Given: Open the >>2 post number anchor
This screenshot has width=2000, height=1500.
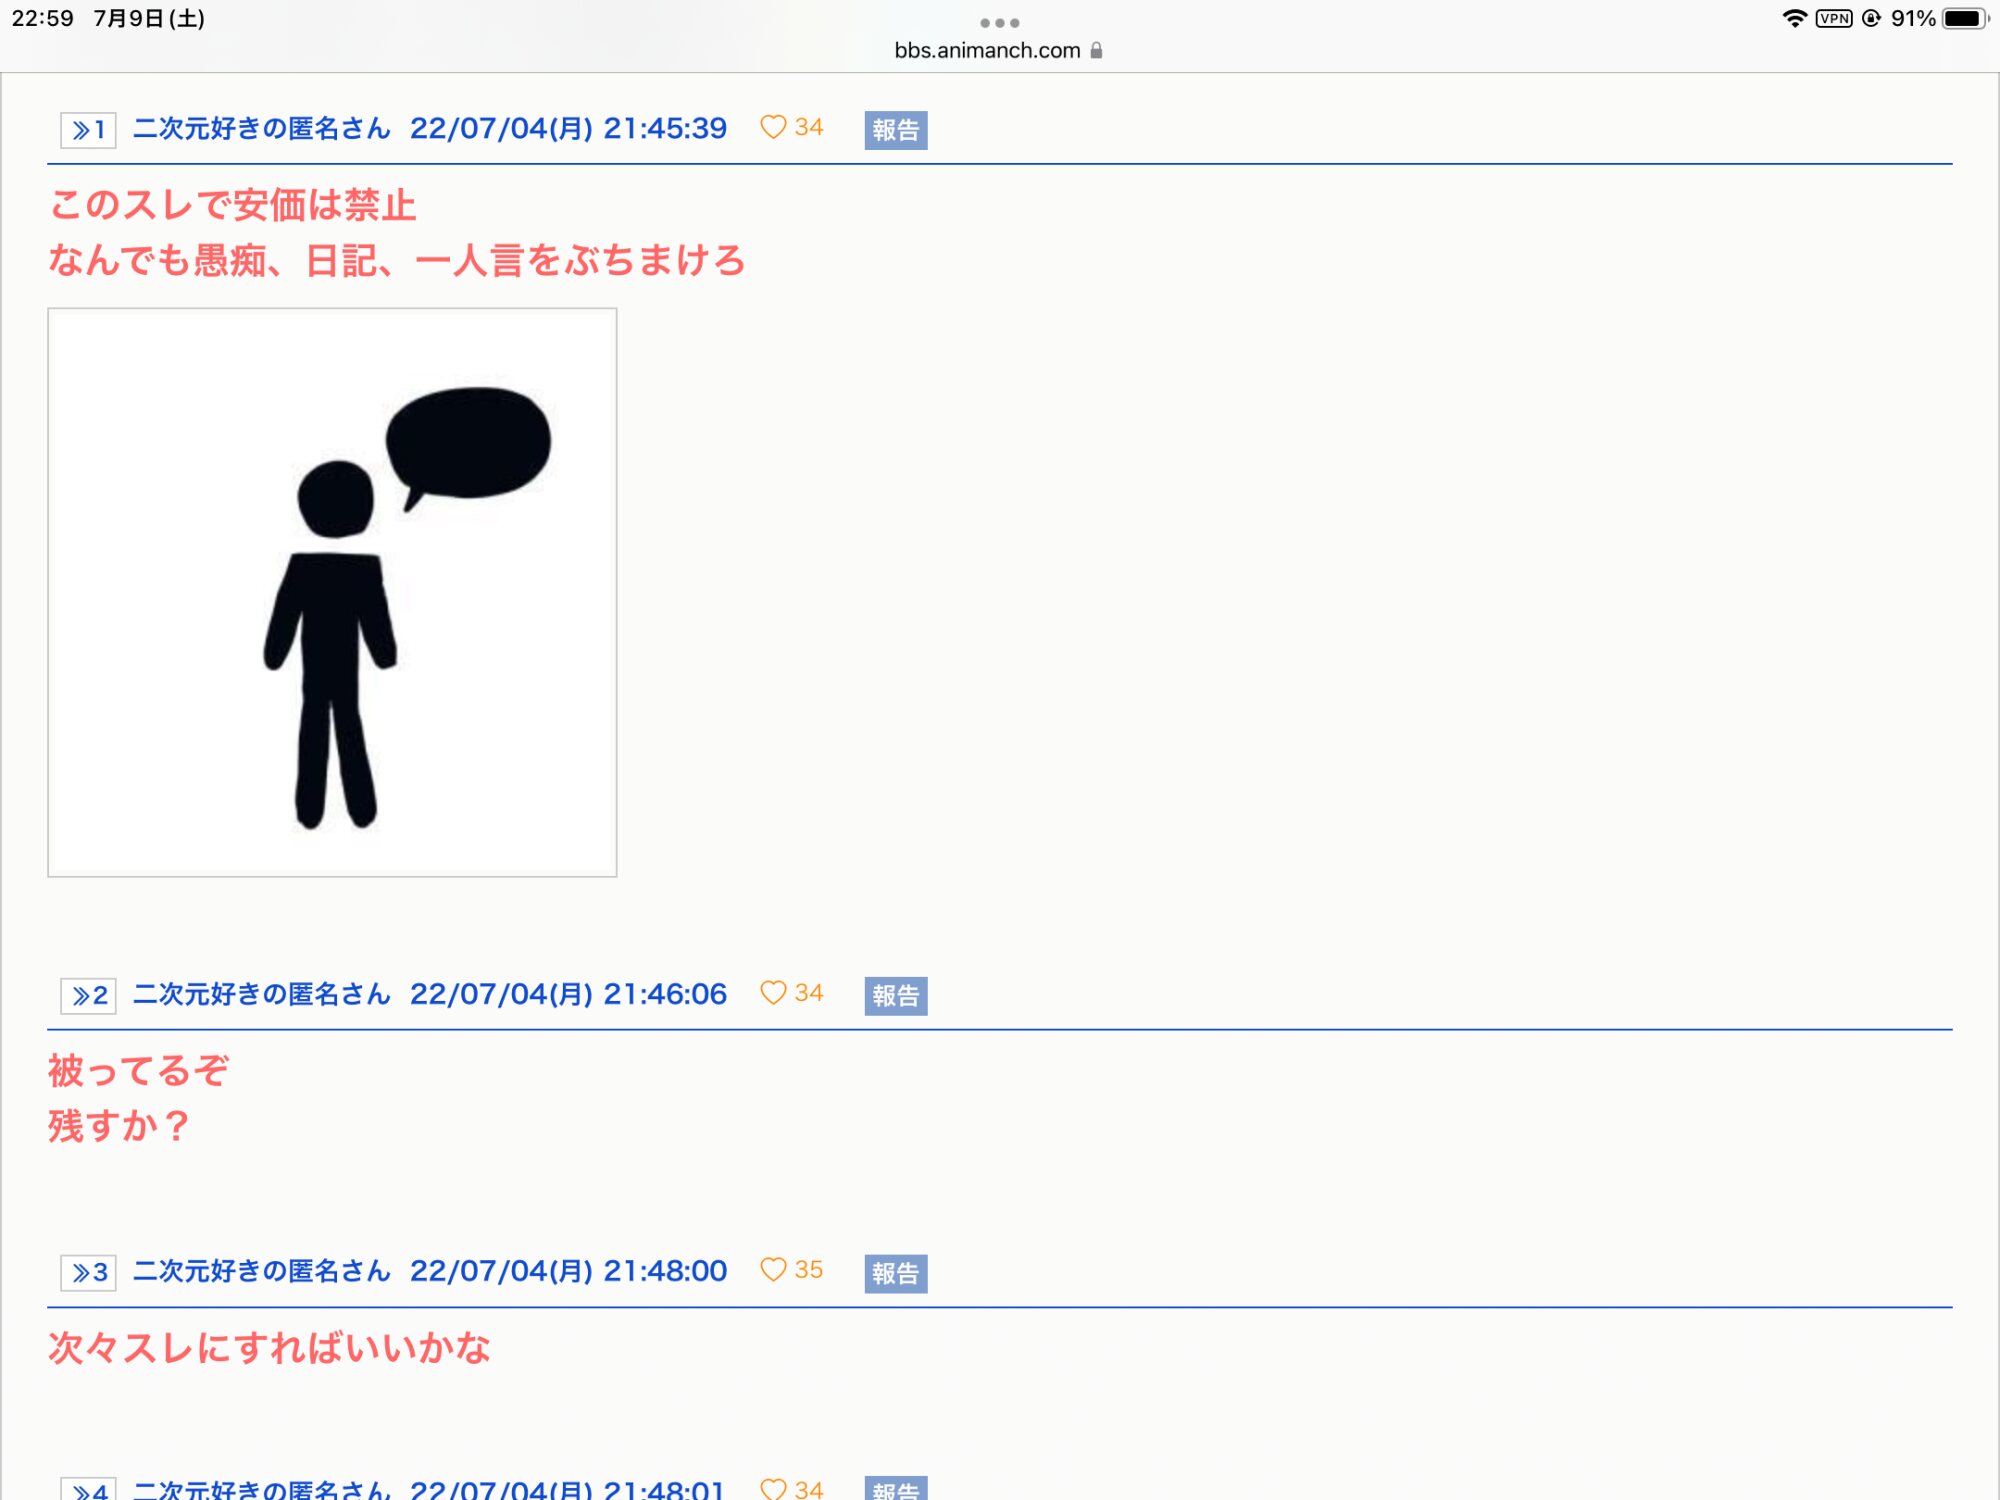Looking at the screenshot, I should coord(88,996).
